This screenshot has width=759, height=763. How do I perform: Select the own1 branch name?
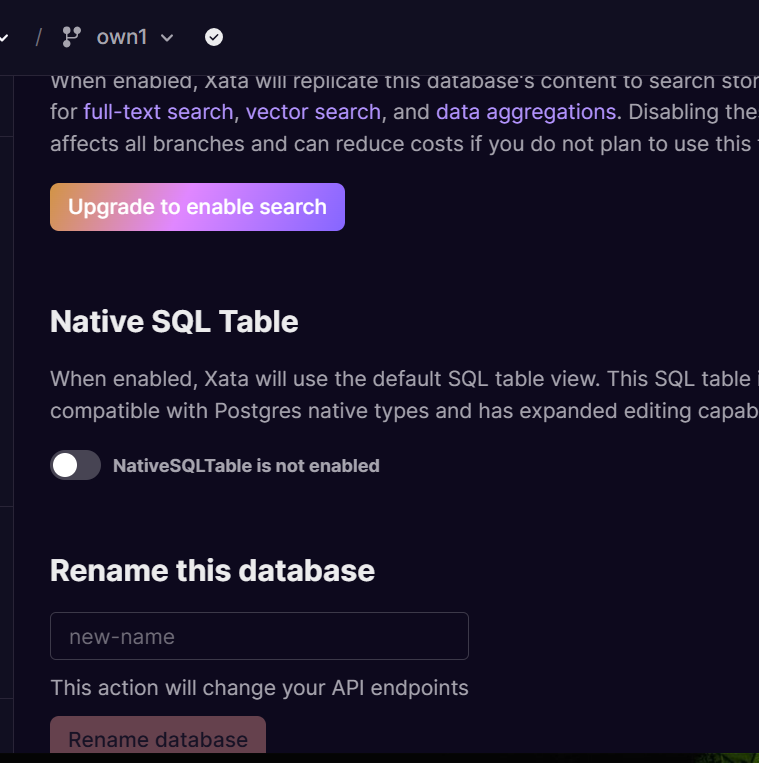point(122,37)
